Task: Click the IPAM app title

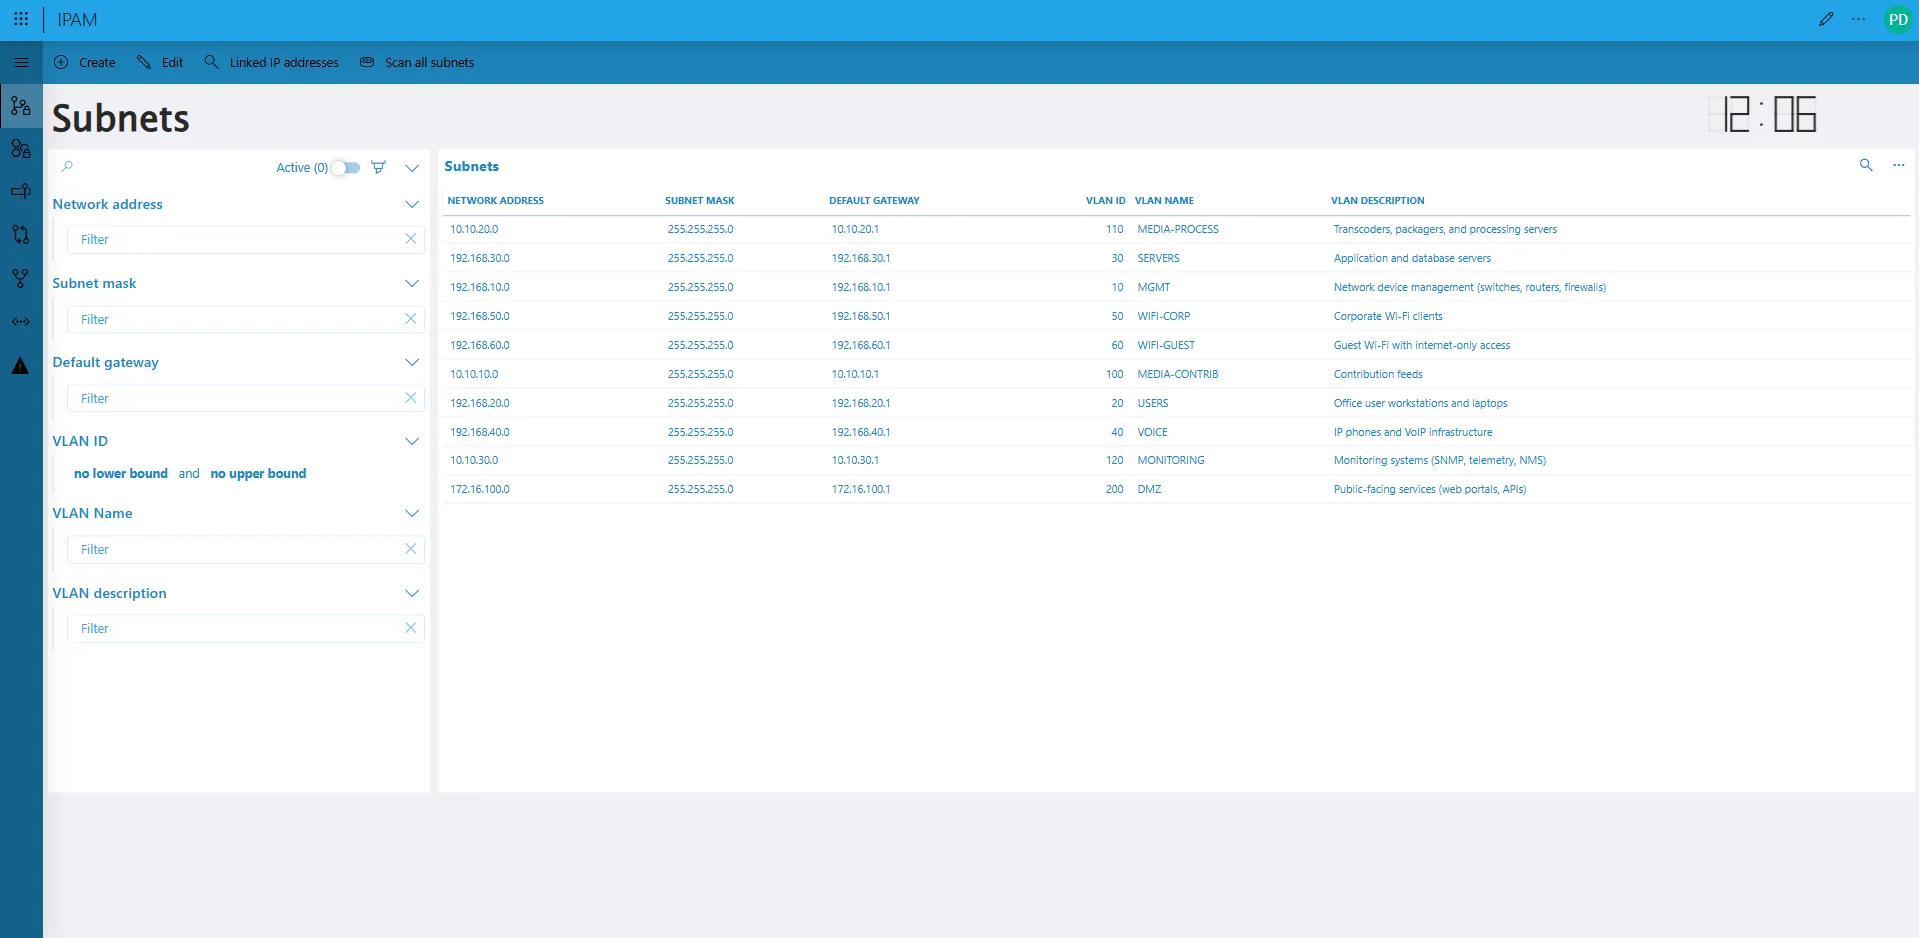Action: tap(77, 20)
